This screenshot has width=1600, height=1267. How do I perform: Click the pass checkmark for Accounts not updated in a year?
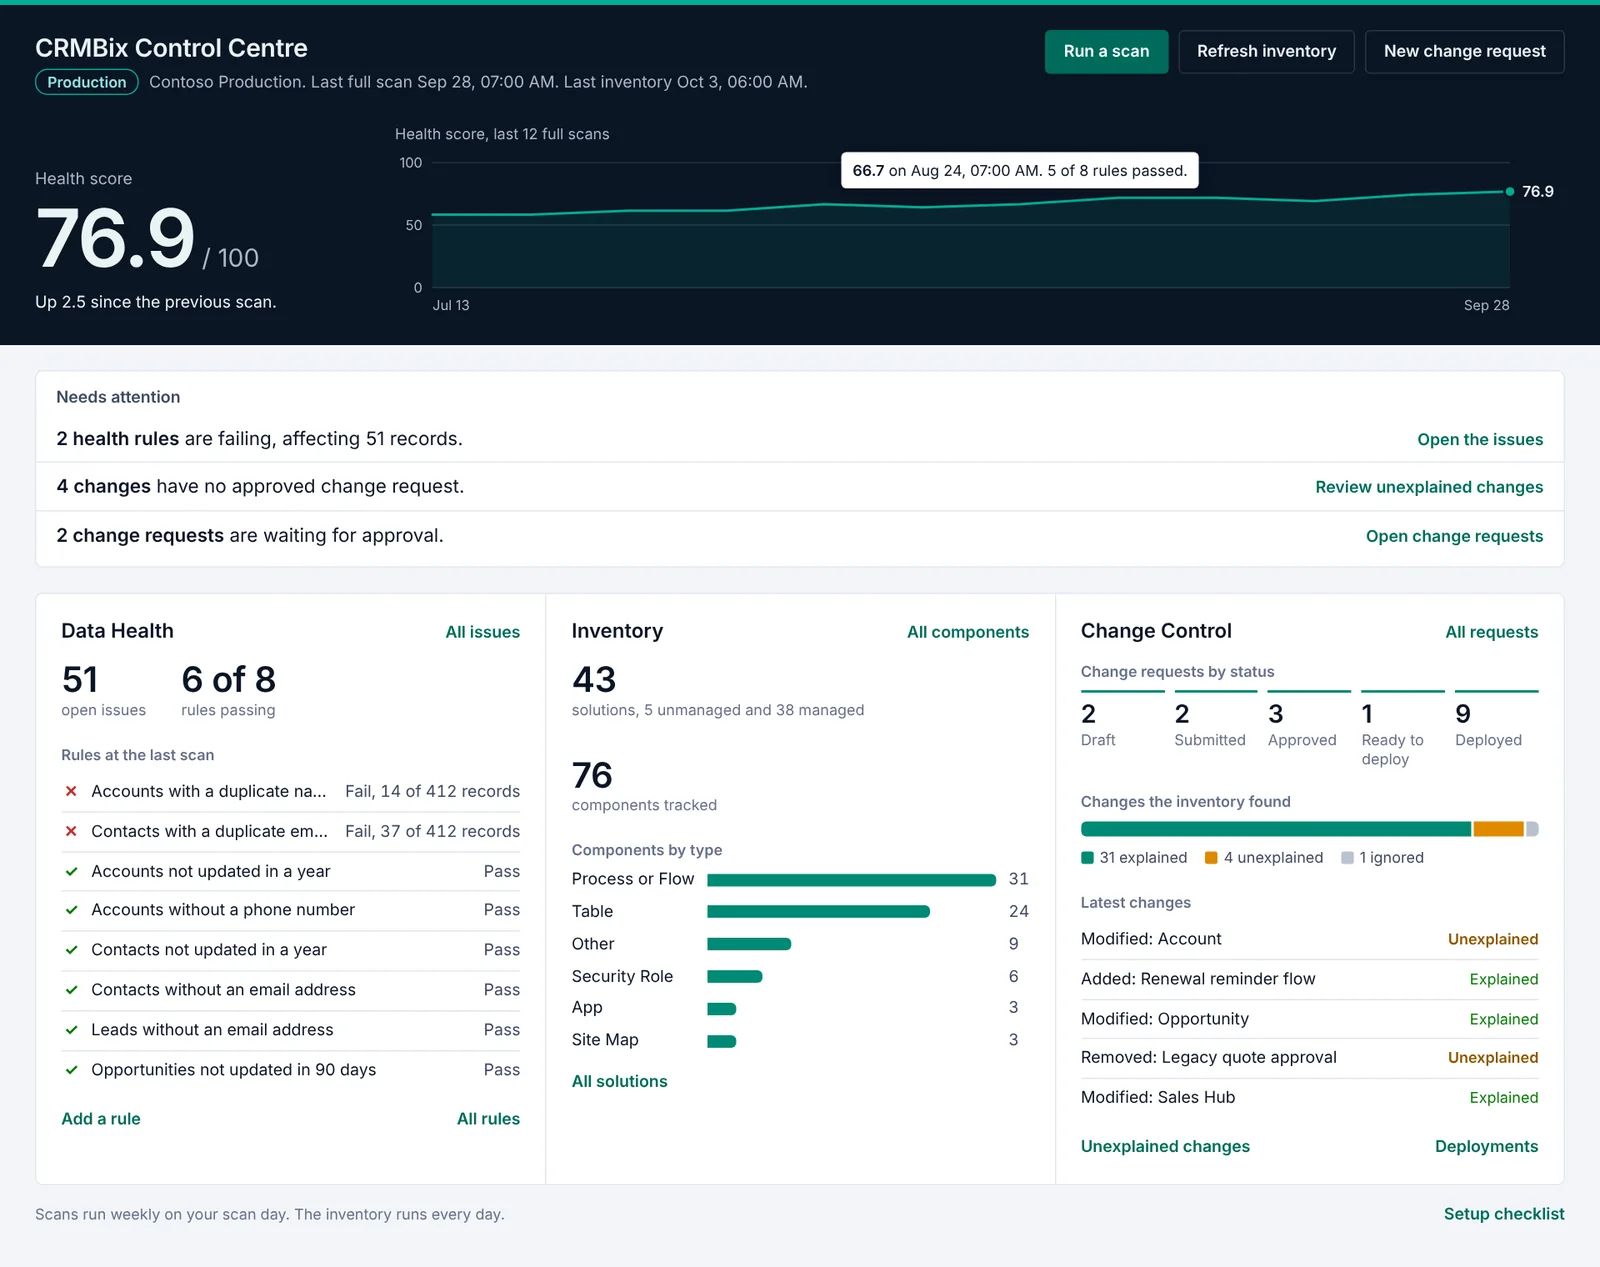tap(71, 871)
